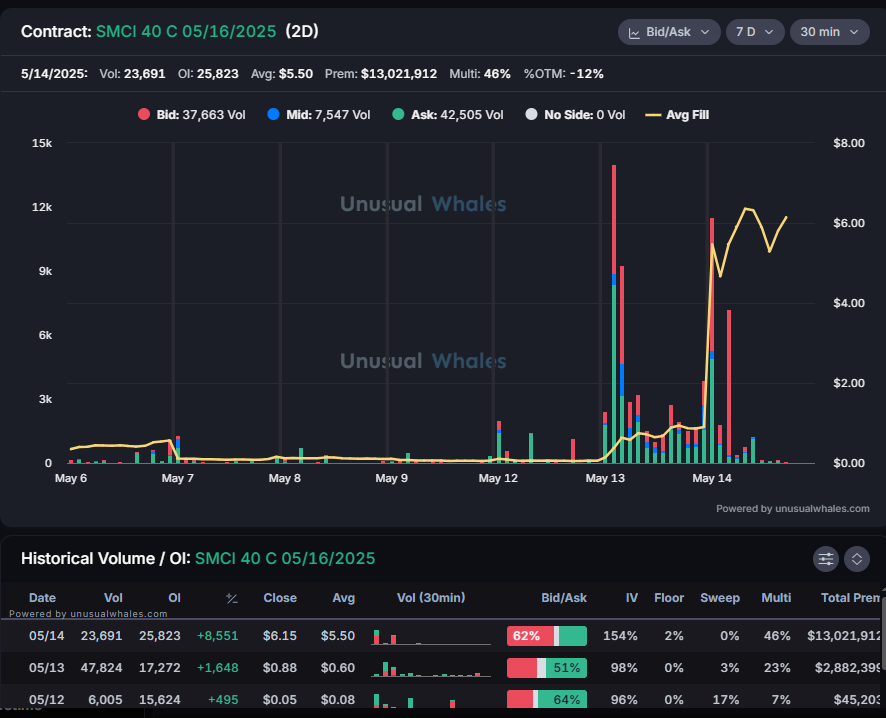Click the May 13 x-axis label
The width and height of the screenshot is (886, 718).
[x=605, y=478]
